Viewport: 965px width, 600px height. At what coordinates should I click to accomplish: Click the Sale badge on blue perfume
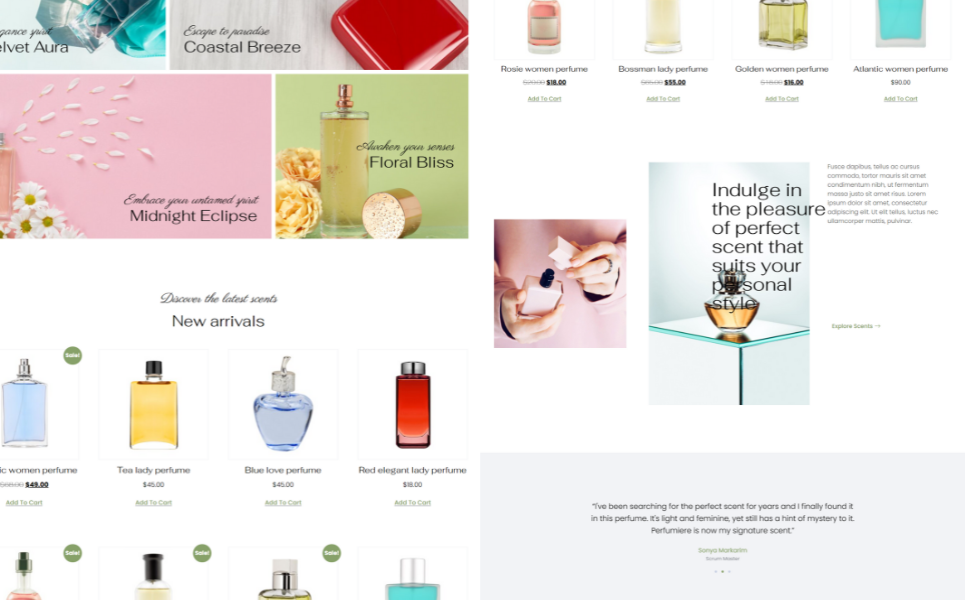73,355
